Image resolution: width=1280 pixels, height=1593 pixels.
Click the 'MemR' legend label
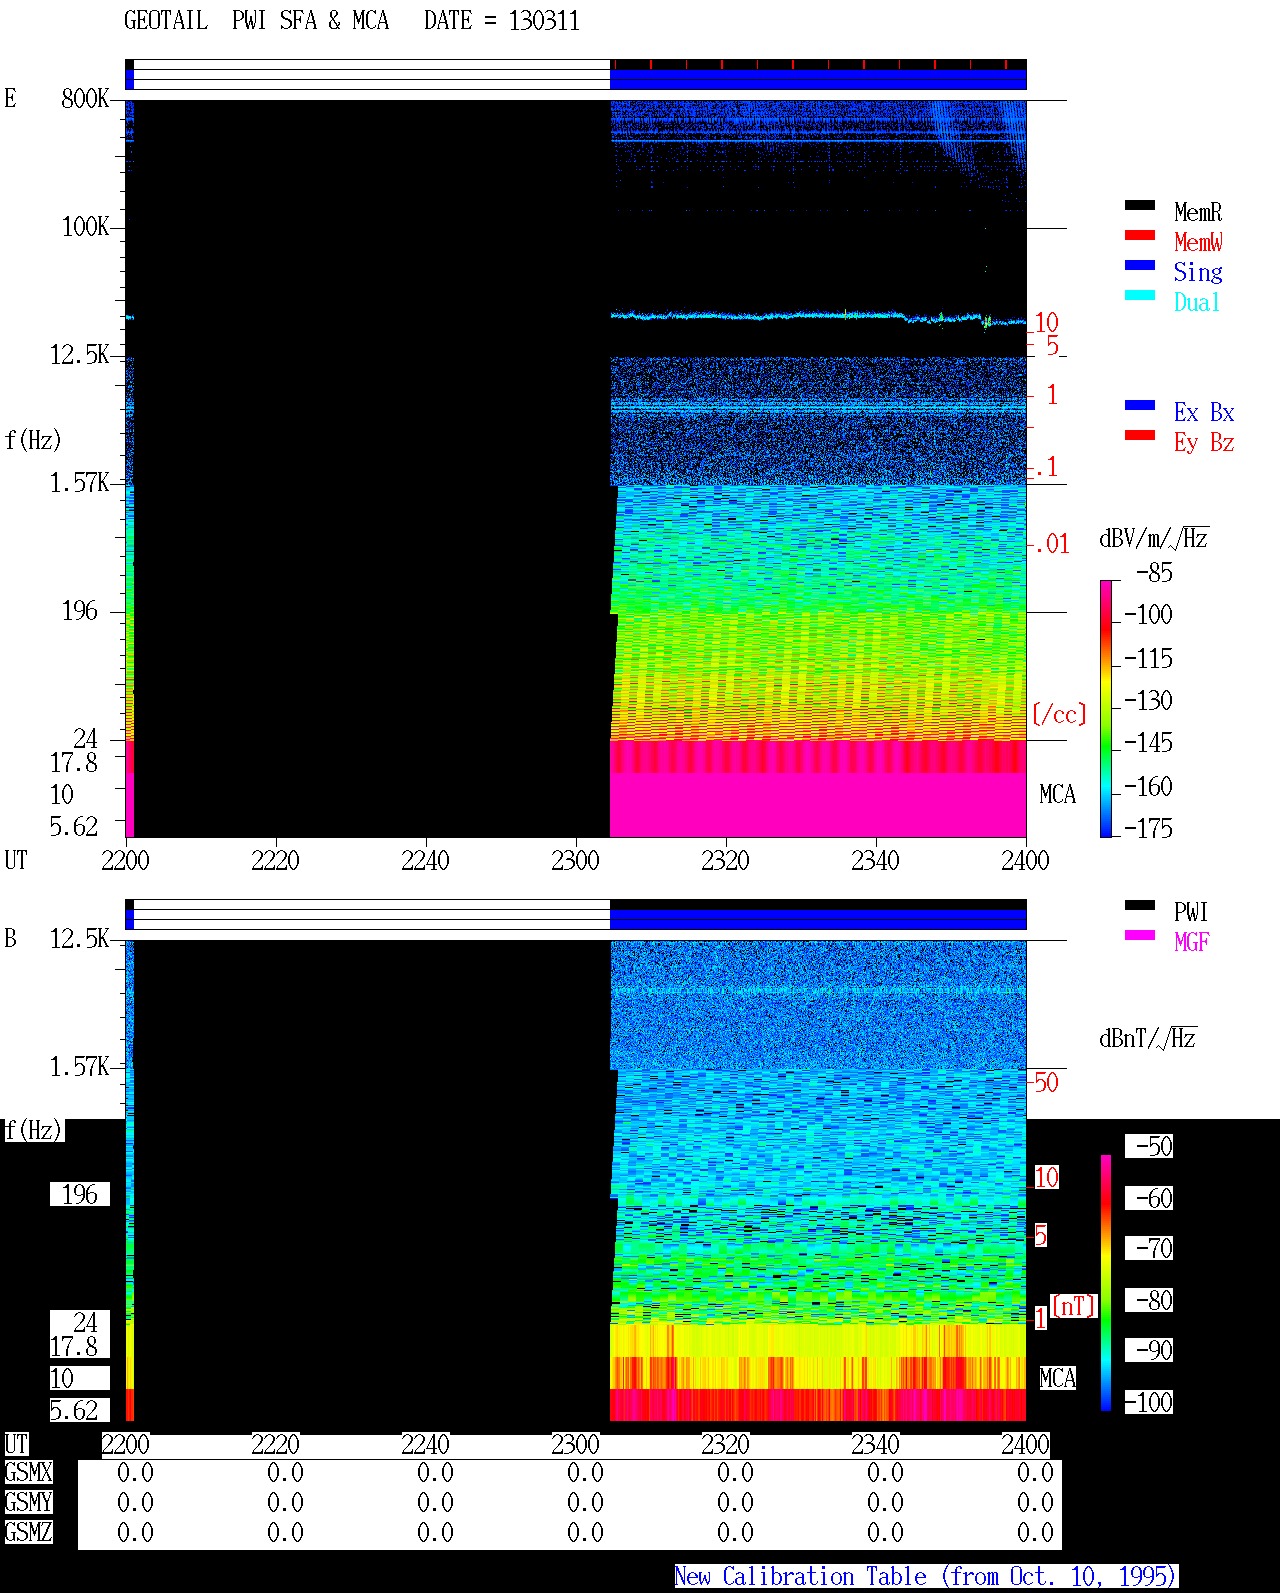coord(1198,212)
